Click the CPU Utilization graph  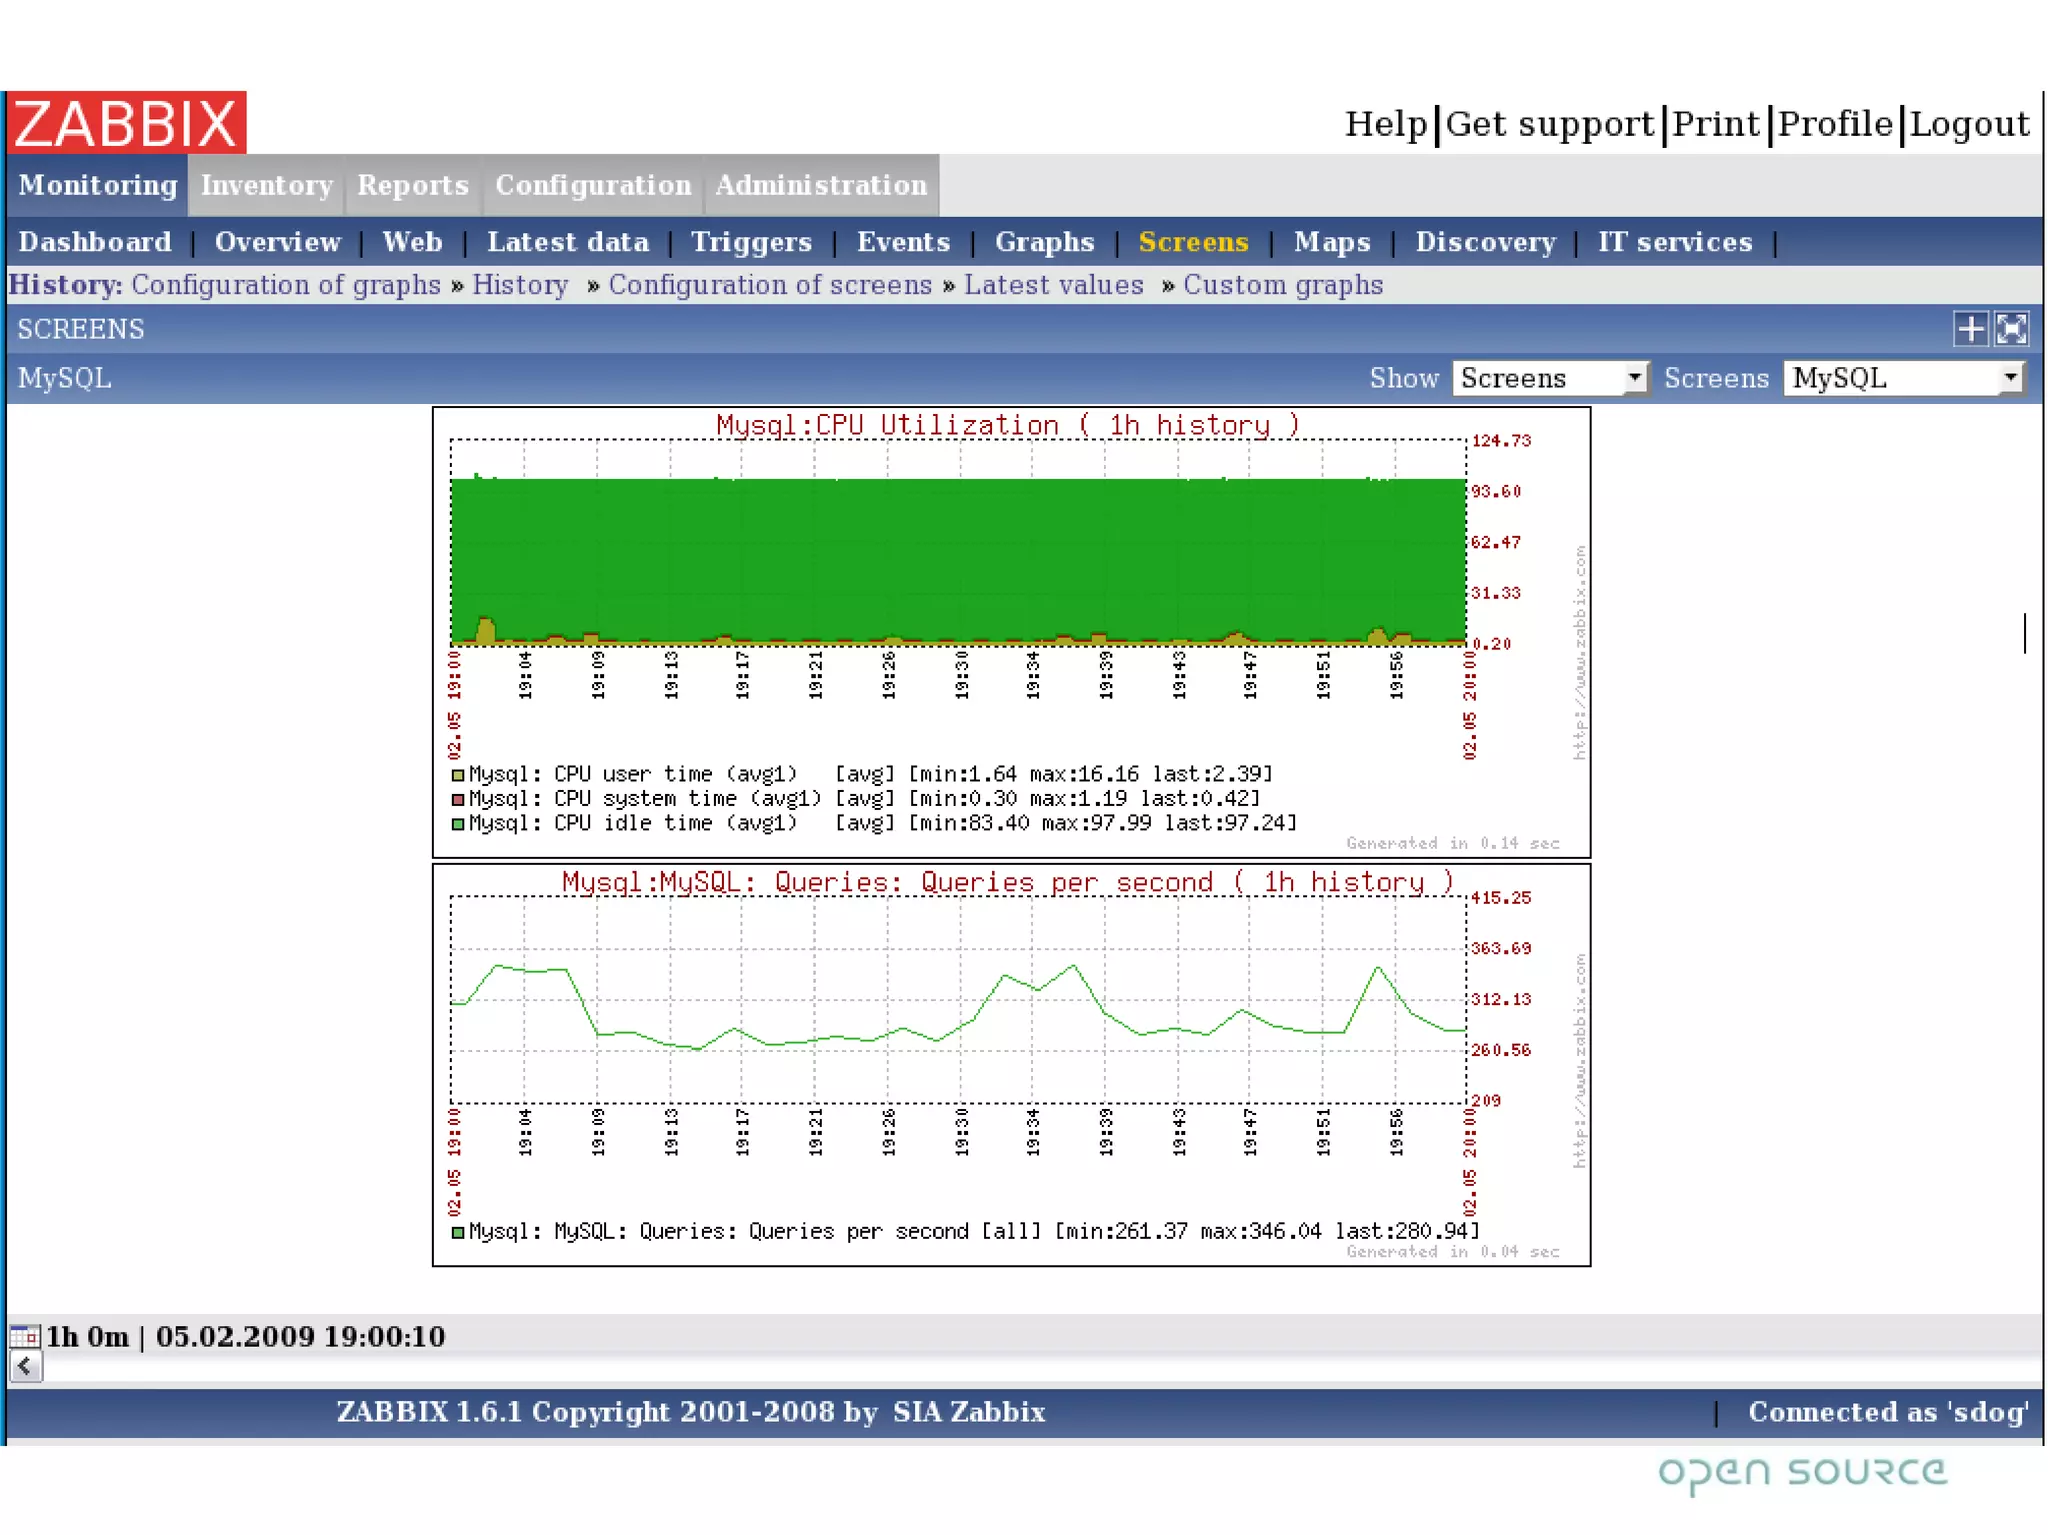pos(958,560)
